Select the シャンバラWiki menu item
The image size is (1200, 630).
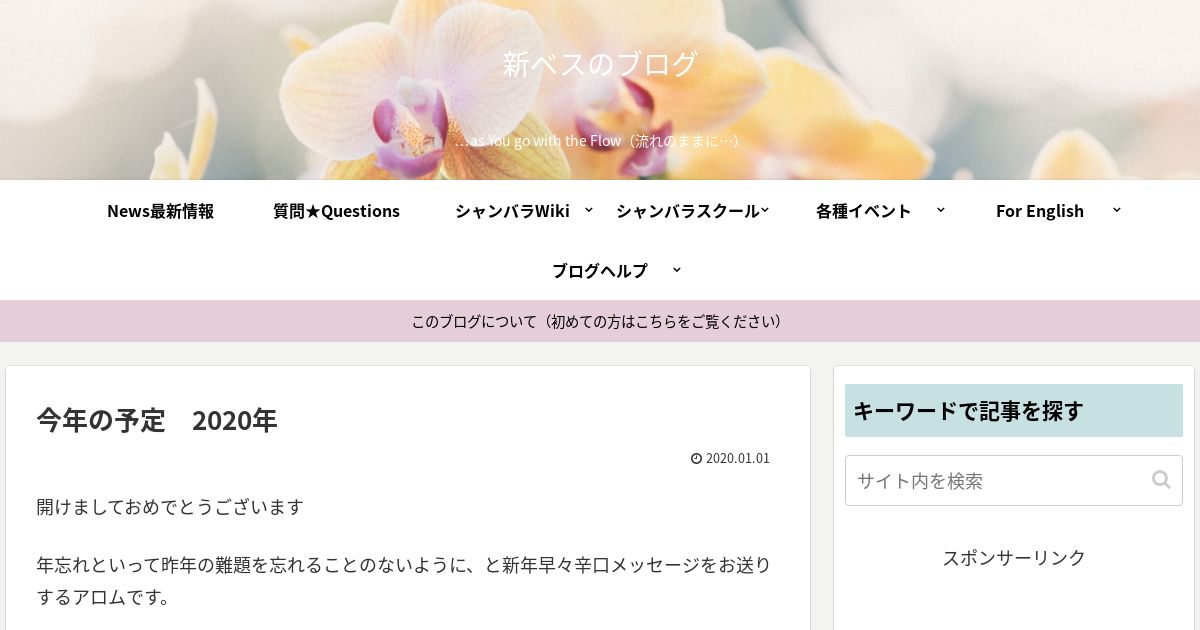click(x=512, y=210)
